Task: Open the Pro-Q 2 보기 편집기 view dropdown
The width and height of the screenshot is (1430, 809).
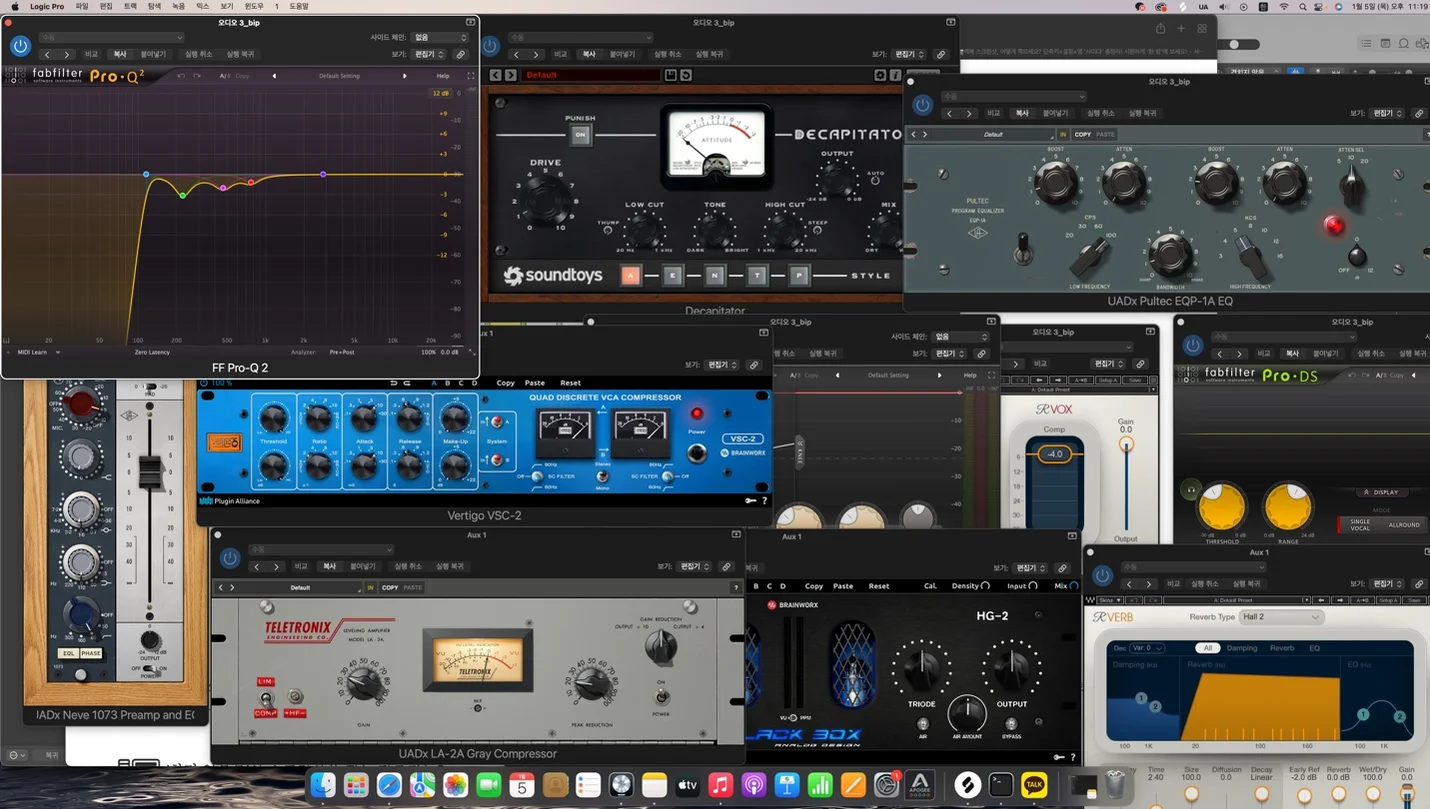Action: [429, 54]
